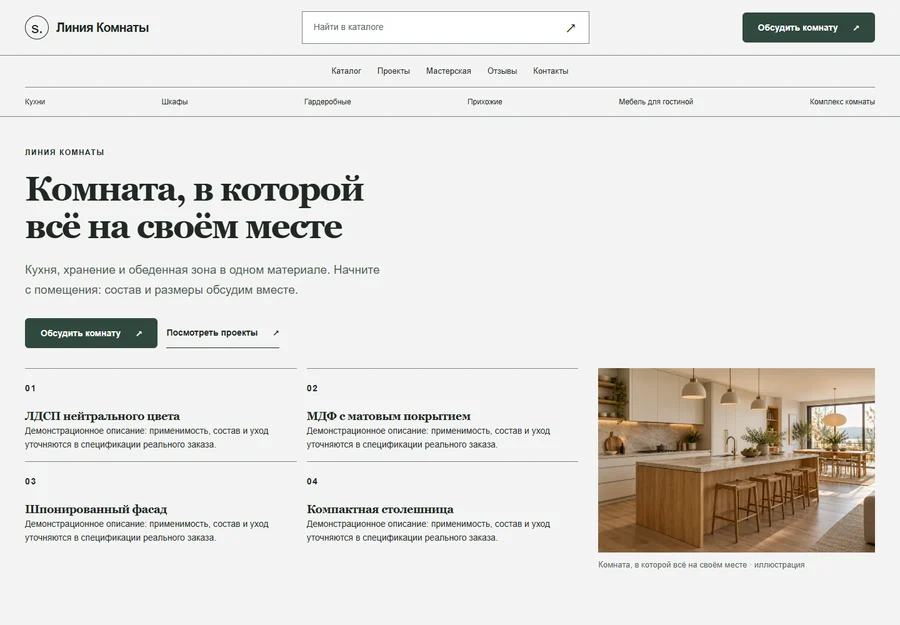Viewport: 900px width, 625px height.
Task: Click the paragraph starting 'Кухня, хранение и обеденная зона'
Action: pyautogui.click(x=202, y=279)
